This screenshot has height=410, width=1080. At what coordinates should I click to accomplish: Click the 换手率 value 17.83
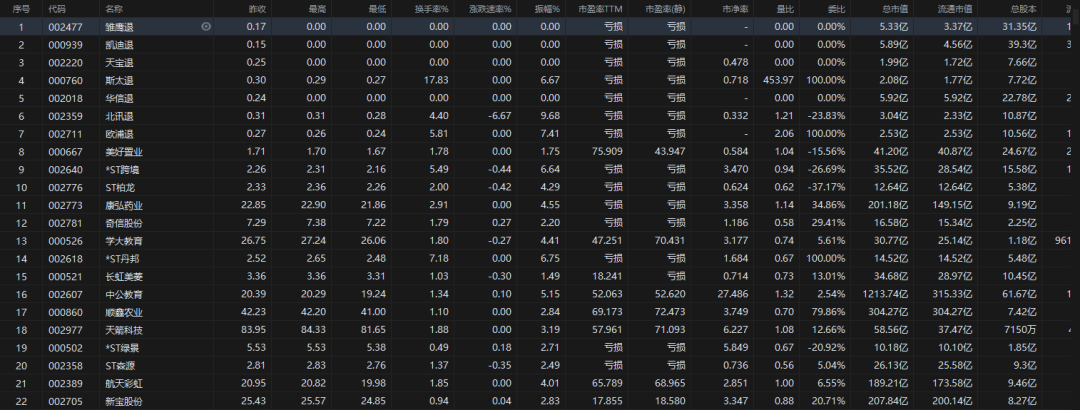point(437,80)
